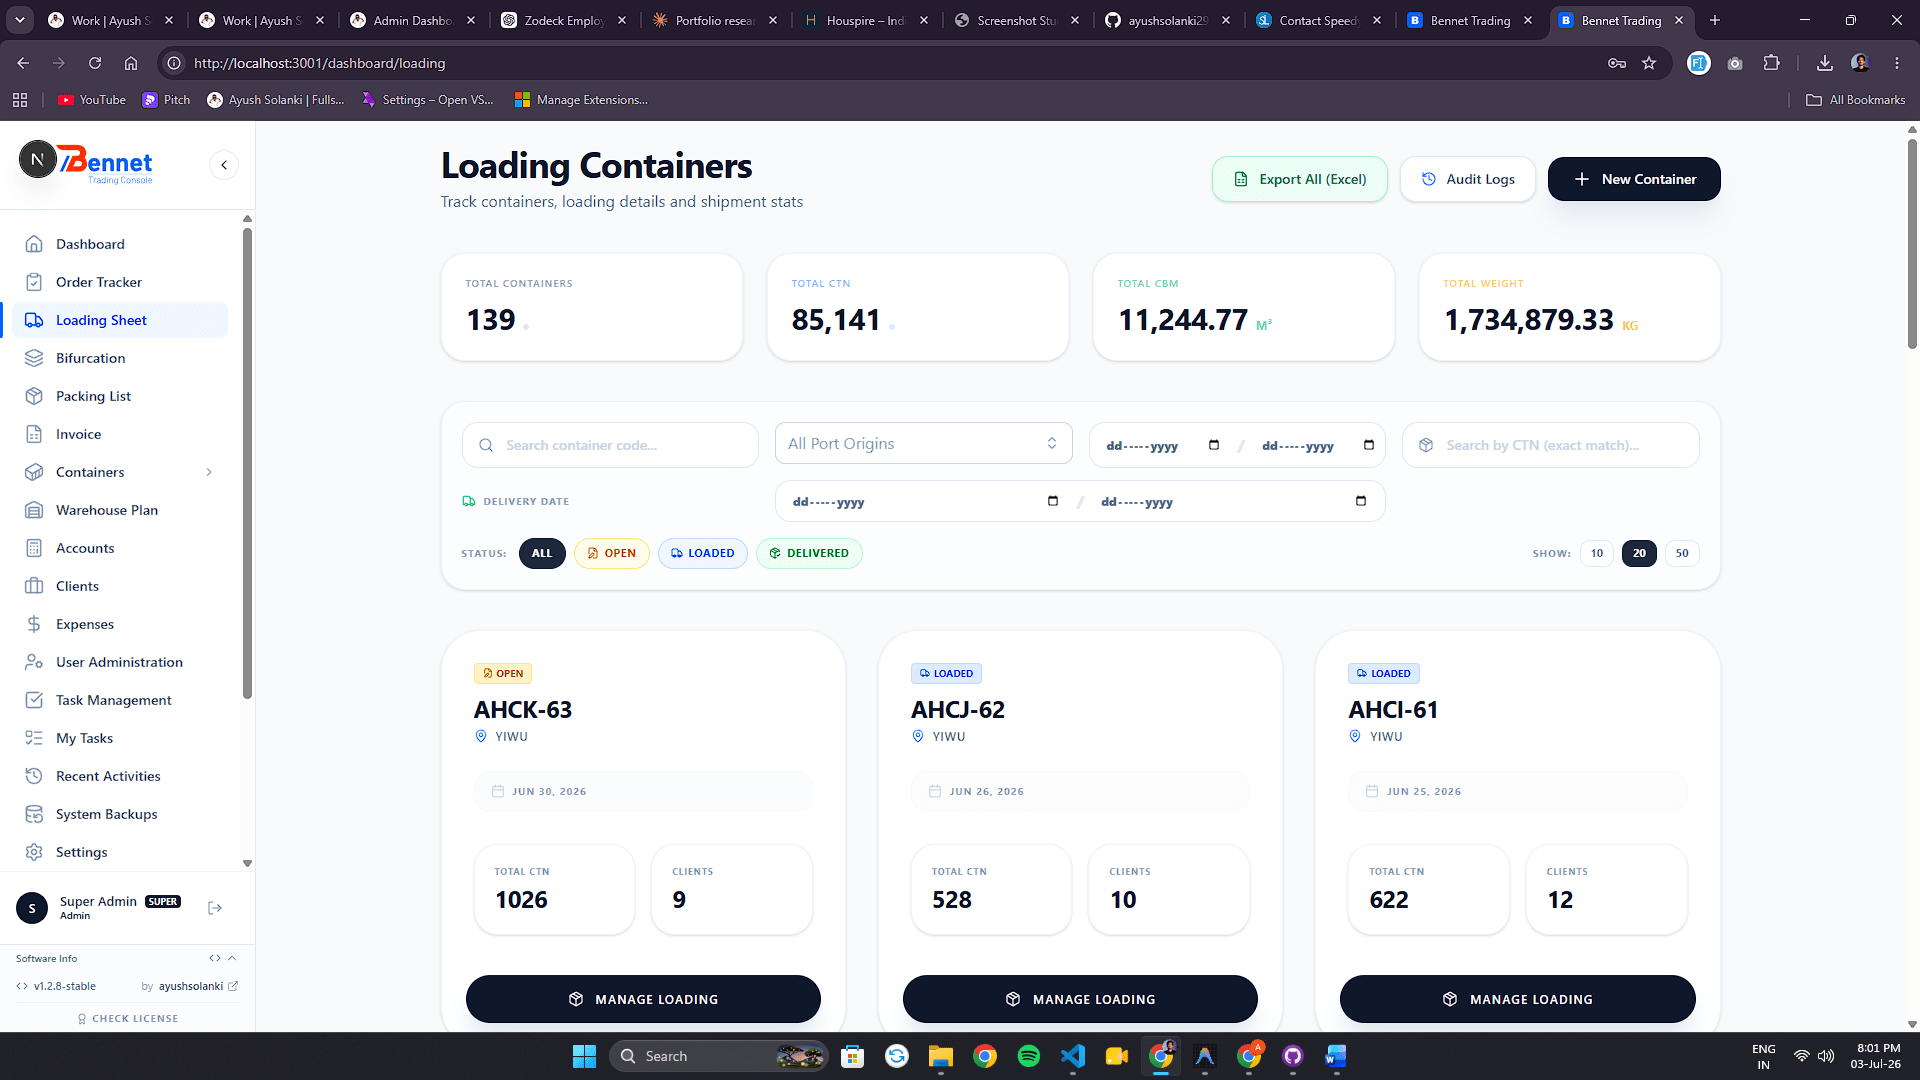Click the Settings gear icon in sidebar
This screenshot has height=1080, width=1920.
point(34,852)
